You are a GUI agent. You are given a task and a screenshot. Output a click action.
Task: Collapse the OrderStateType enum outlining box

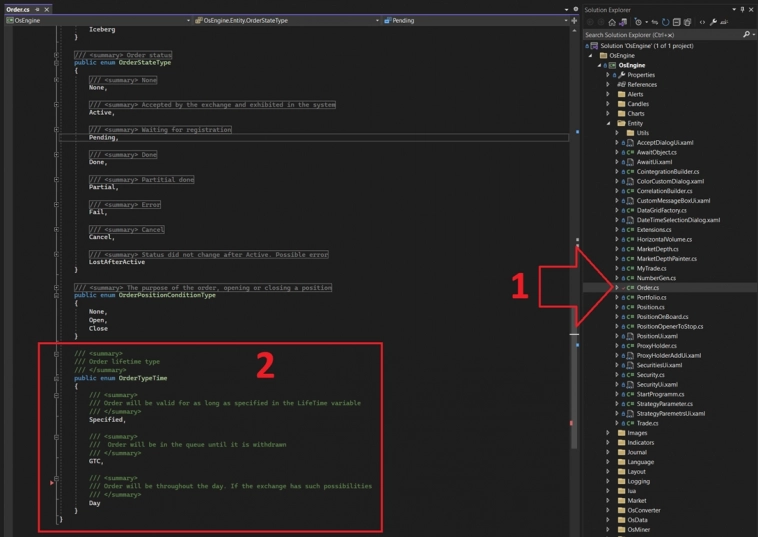pos(57,62)
